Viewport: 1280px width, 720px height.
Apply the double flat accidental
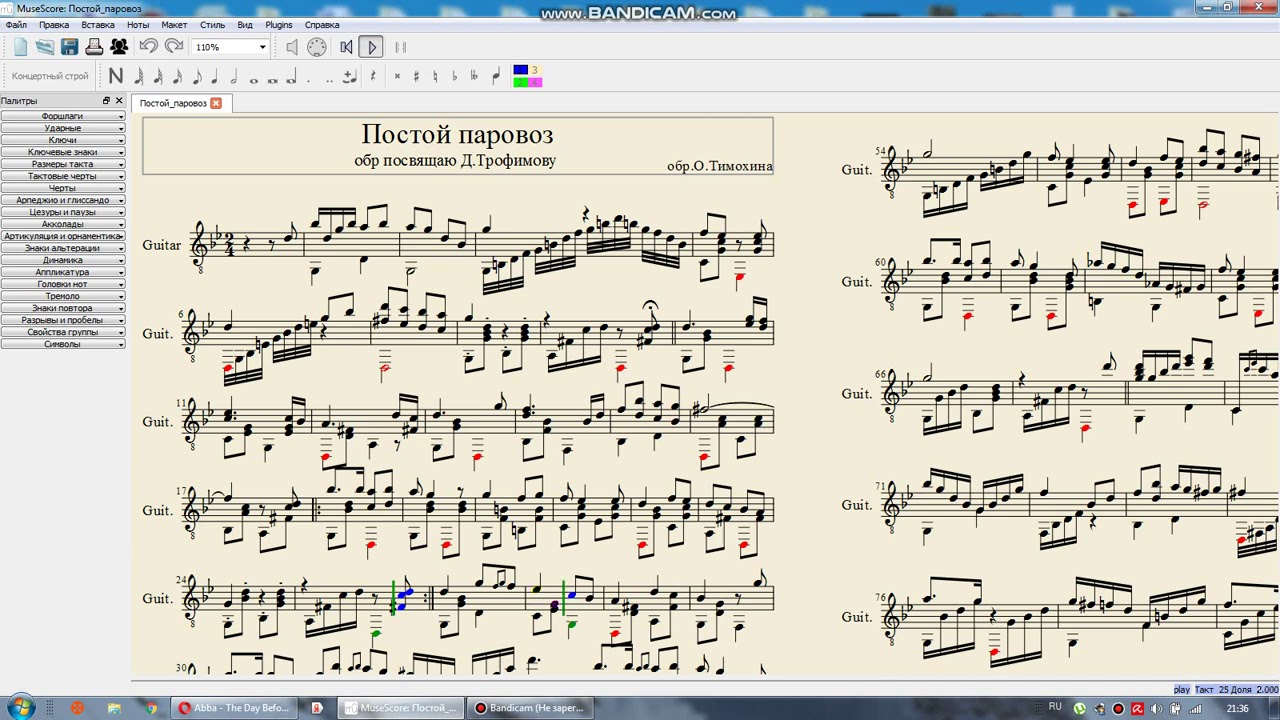(x=474, y=76)
